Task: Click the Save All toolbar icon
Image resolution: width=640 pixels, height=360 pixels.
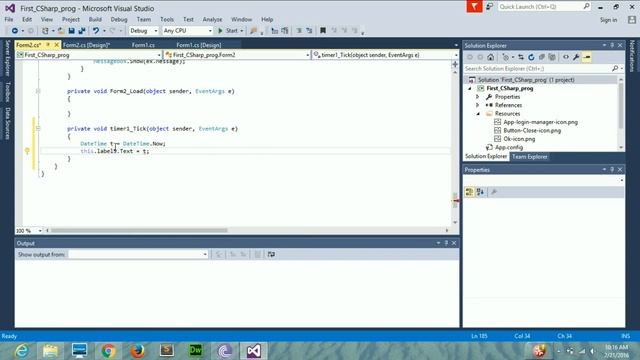Action: tap(82, 31)
